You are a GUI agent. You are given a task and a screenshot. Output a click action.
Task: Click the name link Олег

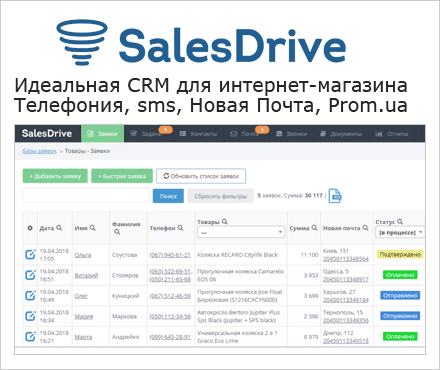[x=81, y=296]
